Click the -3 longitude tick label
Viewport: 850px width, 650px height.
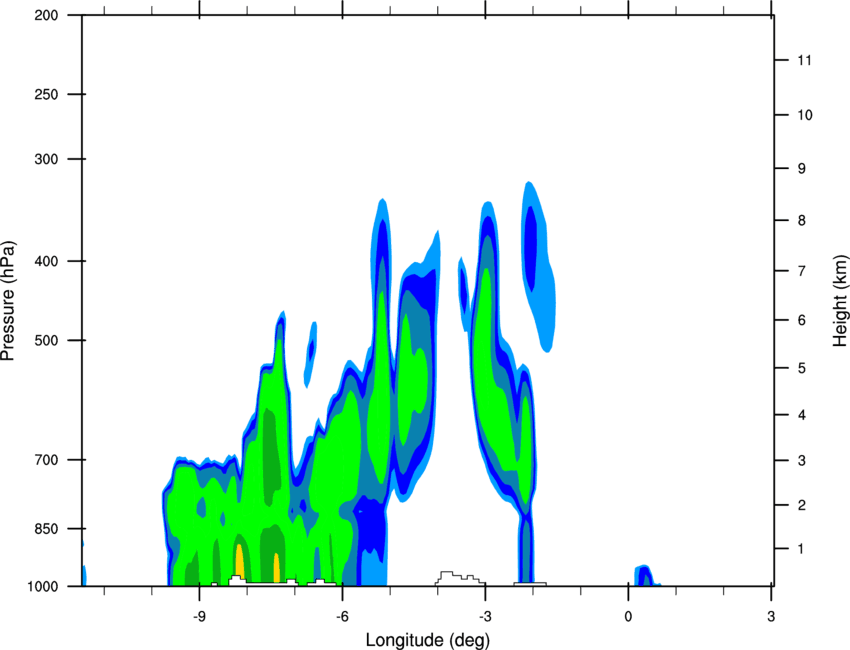click(485, 616)
